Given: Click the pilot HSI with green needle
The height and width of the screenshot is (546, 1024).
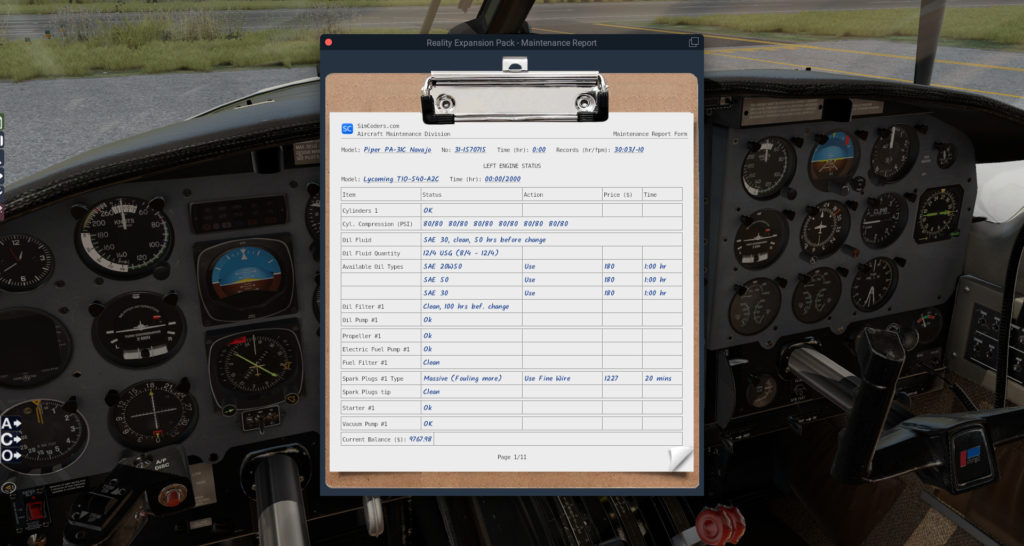Looking at the screenshot, I should pos(256,364).
